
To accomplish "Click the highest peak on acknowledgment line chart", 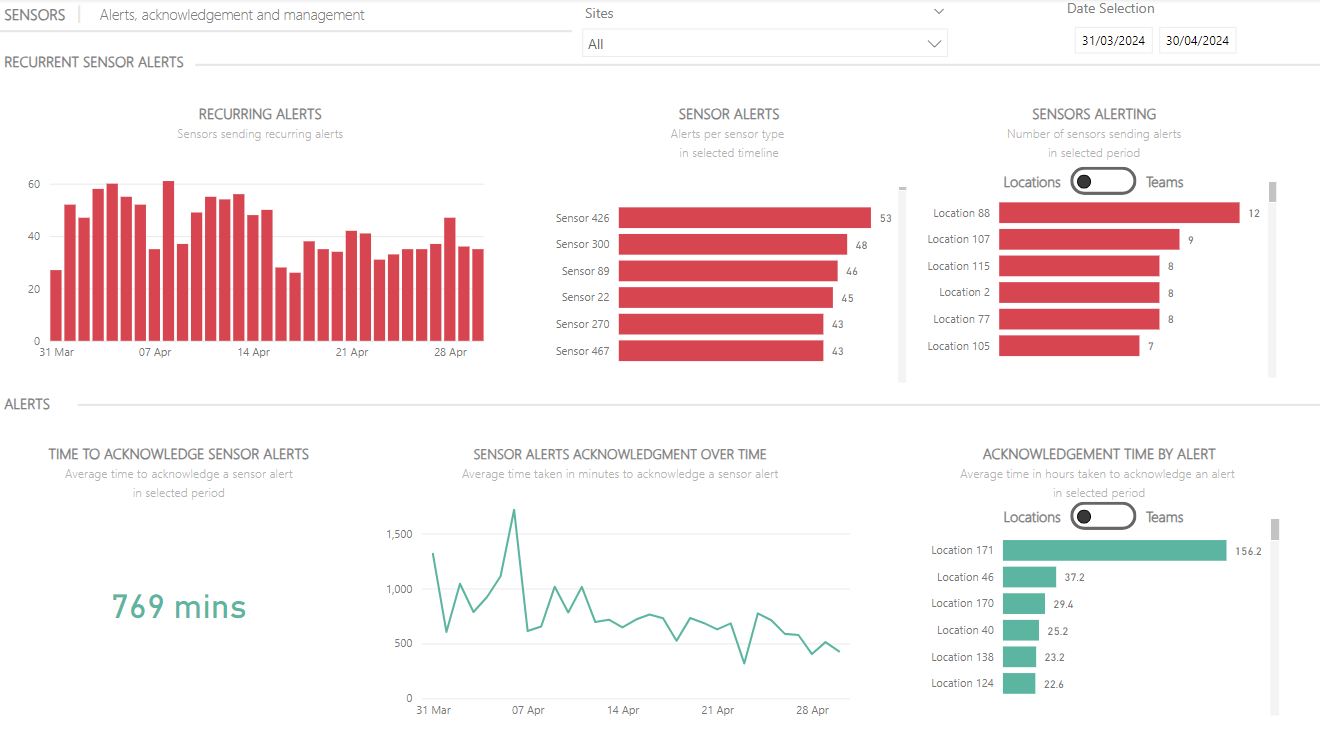I will pyautogui.click(x=514, y=510).
